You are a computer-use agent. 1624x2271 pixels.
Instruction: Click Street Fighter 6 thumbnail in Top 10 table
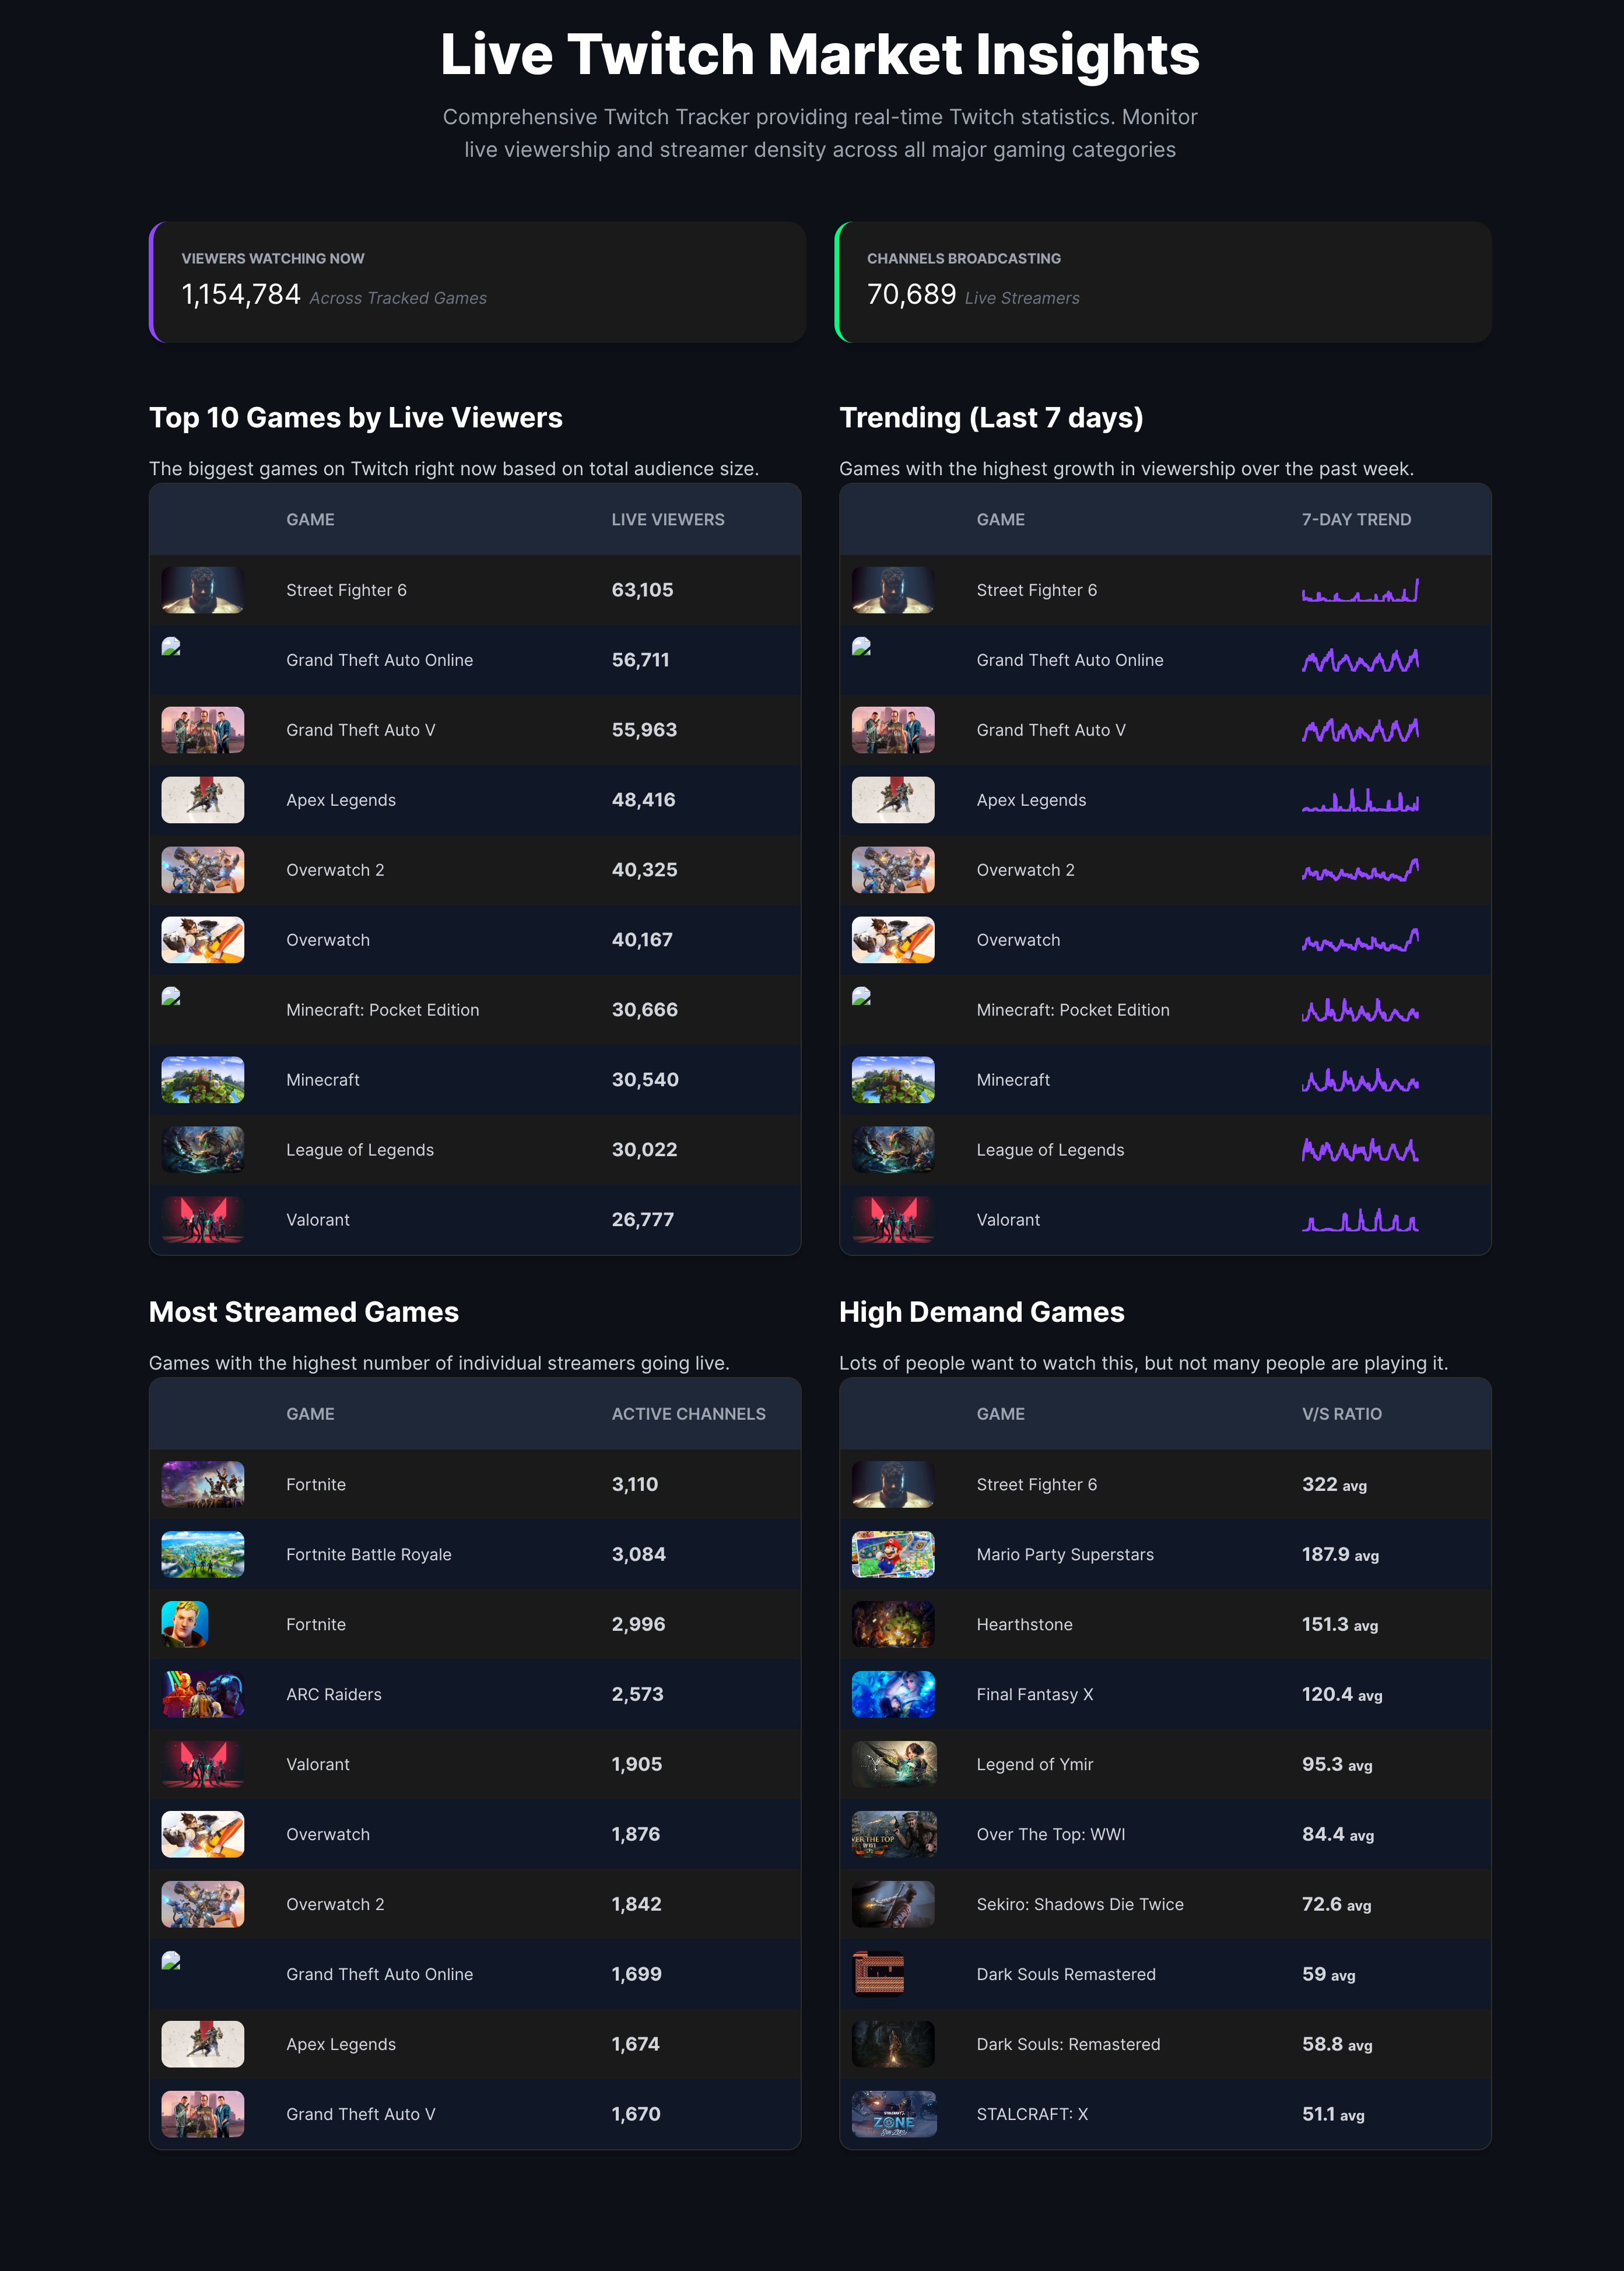(202, 590)
